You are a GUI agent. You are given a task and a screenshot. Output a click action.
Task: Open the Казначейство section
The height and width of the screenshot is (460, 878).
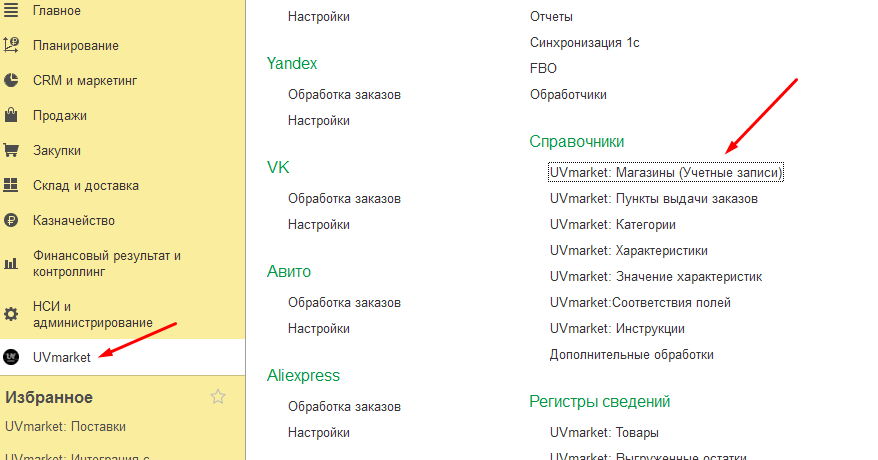point(74,220)
